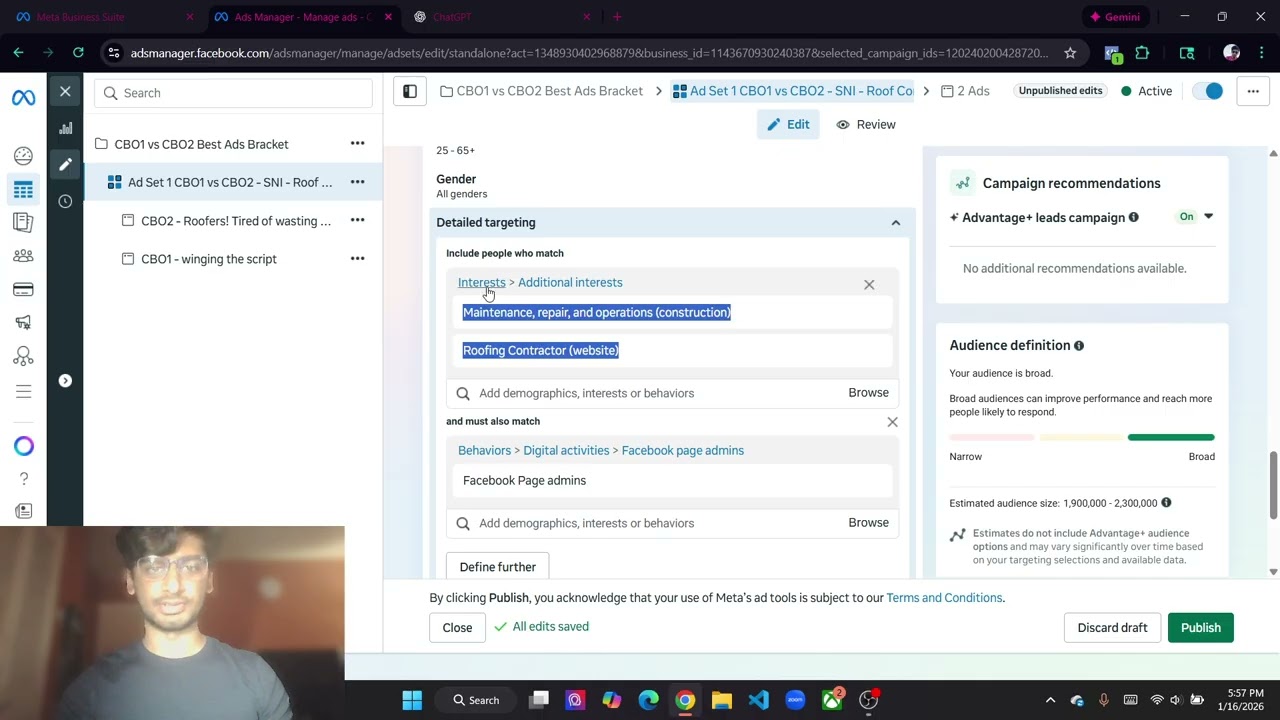Screen dimensions: 1280x720
Task: Click the Define further button
Action: point(498,567)
